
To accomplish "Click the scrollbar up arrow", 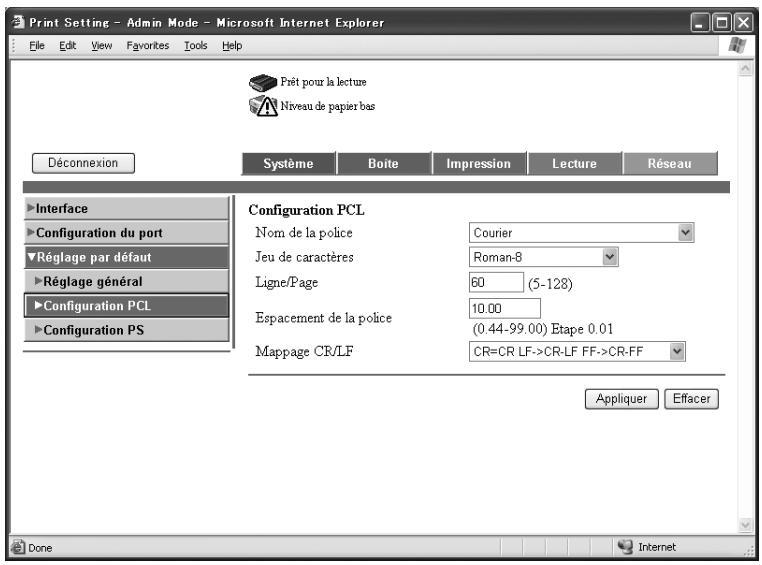I will (x=745, y=69).
